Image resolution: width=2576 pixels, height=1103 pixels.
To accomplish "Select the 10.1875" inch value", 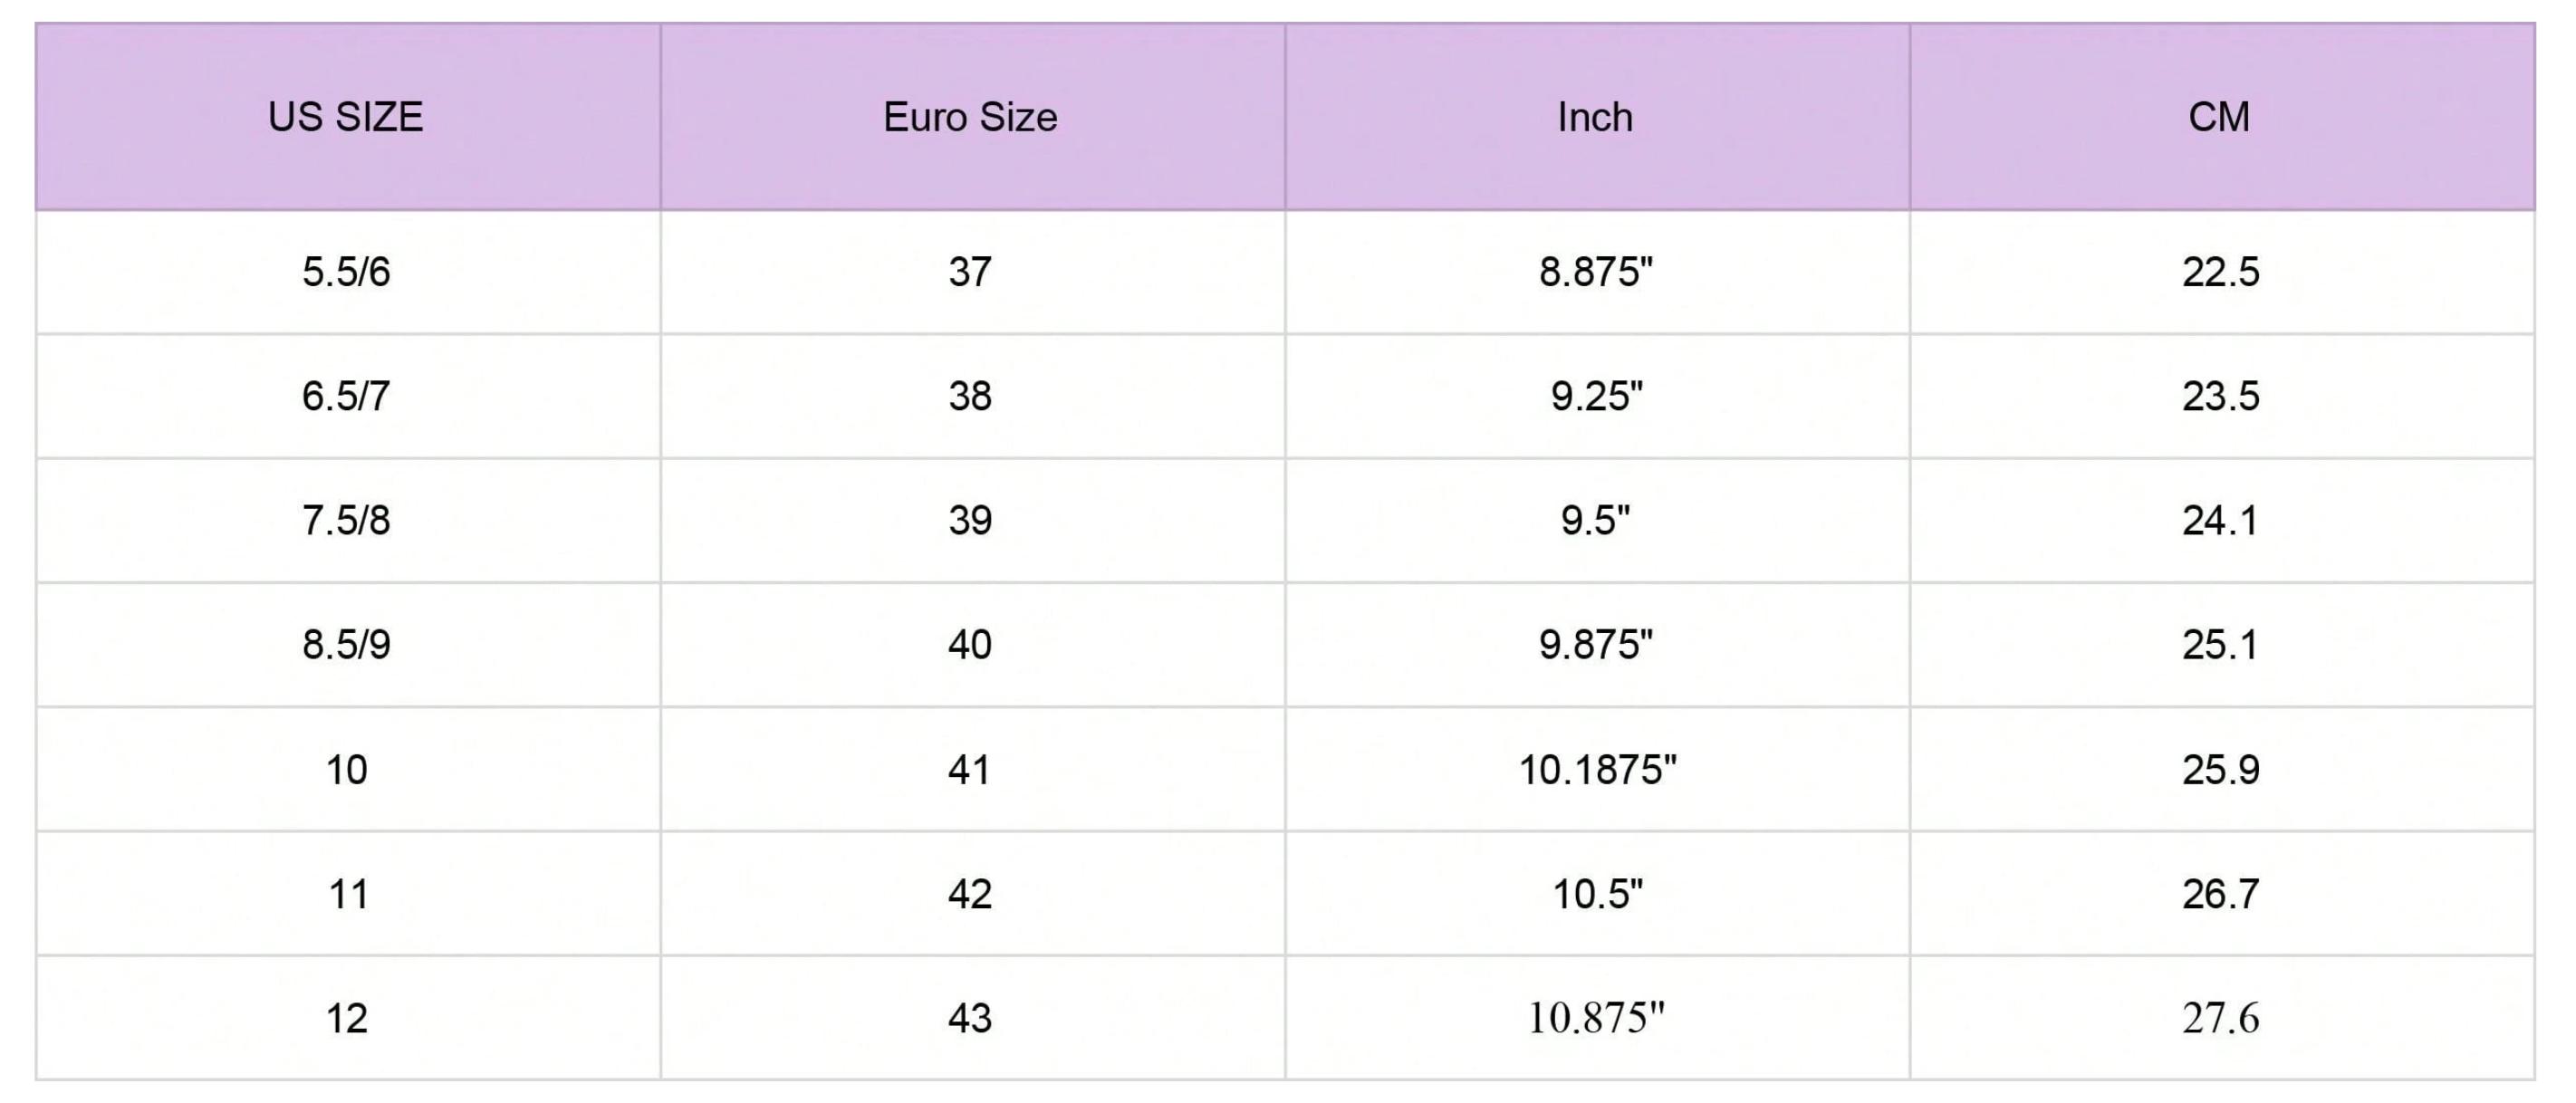I will point(1597,769).
